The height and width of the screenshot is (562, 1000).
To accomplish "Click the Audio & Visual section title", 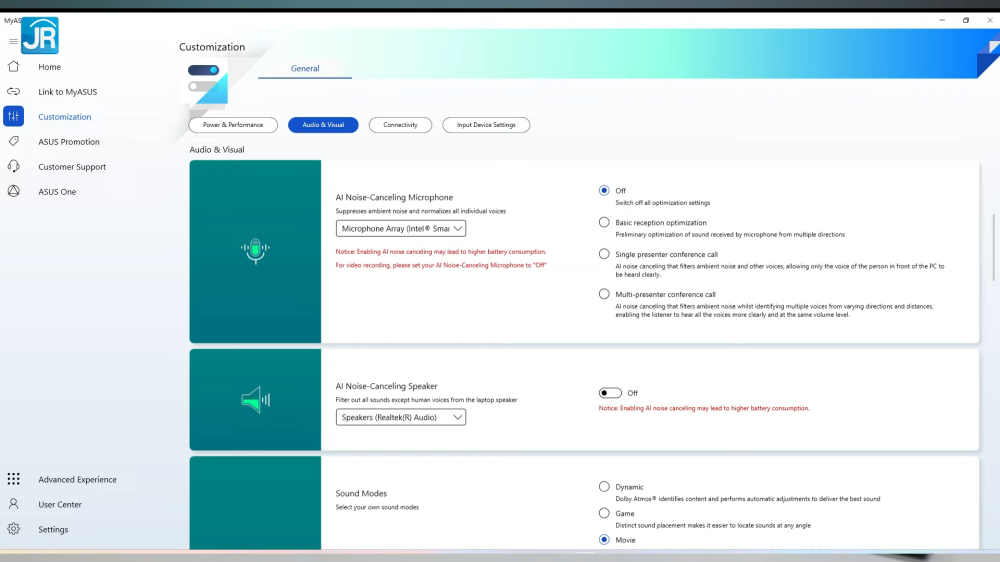I will (217, 149).
